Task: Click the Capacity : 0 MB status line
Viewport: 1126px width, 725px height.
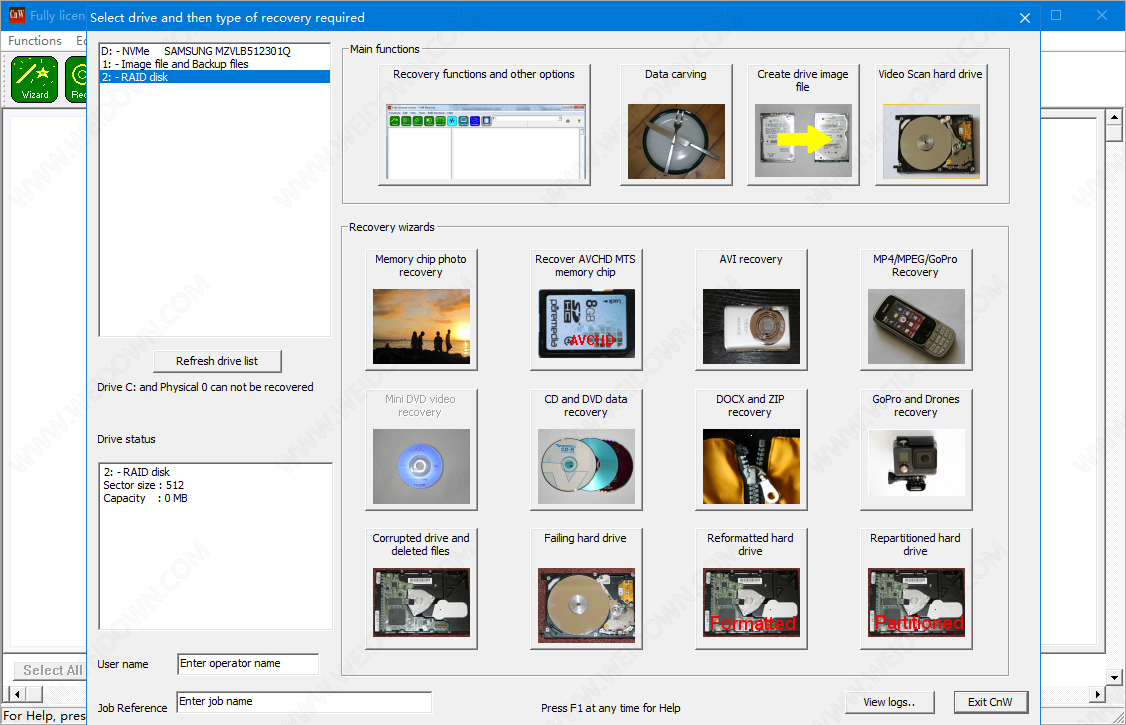Action: point(146,498)
